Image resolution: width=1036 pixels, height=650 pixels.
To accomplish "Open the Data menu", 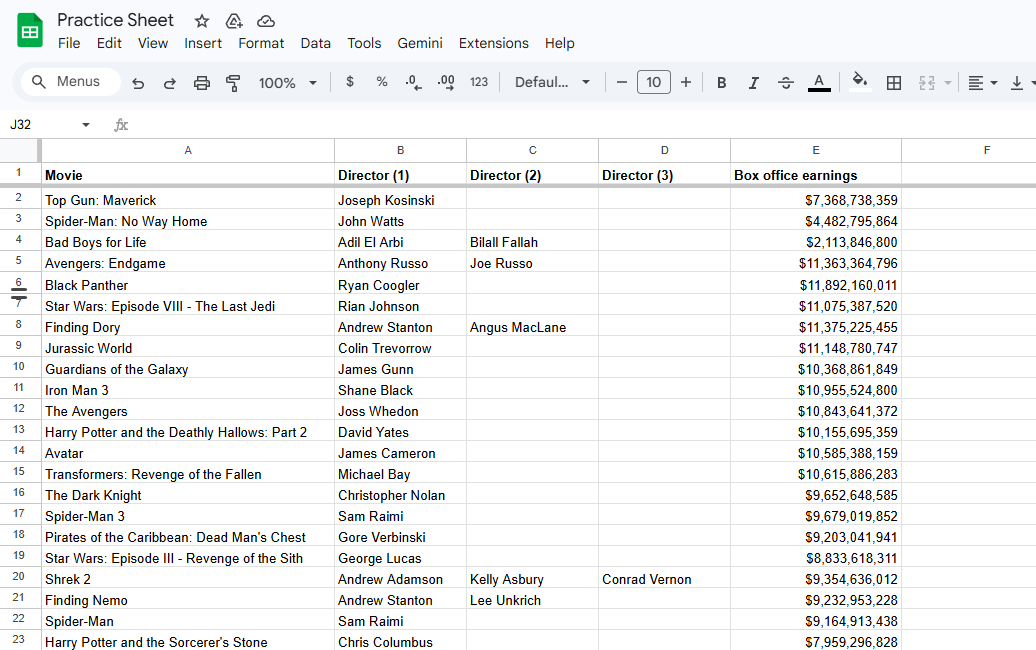I will (315, 43).
